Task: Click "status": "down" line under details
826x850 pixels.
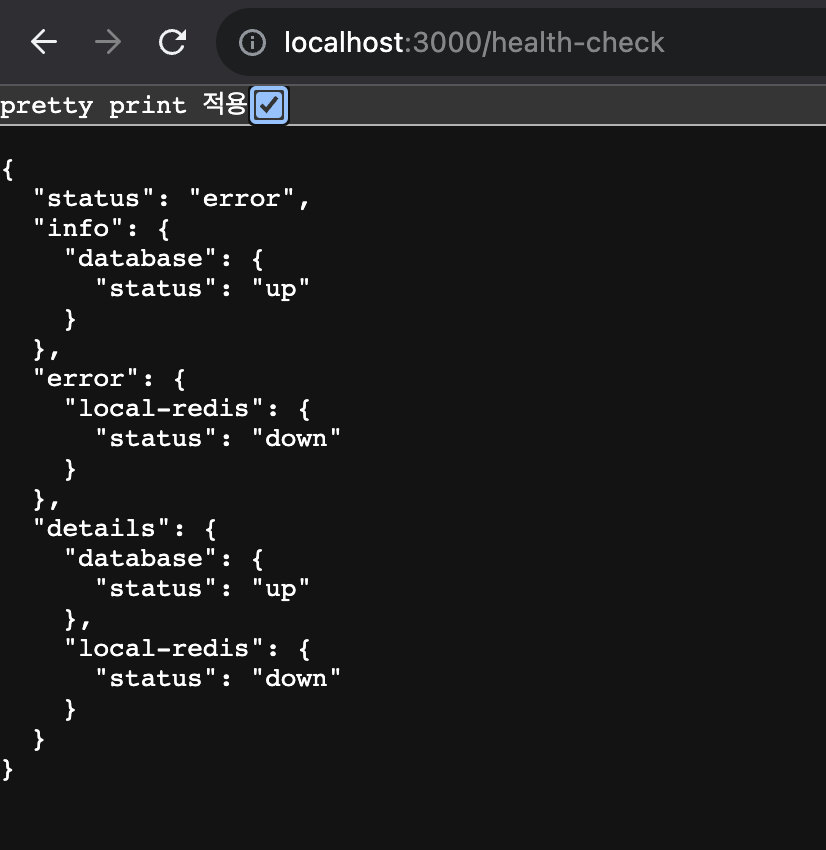Action: tap(218, 679)
